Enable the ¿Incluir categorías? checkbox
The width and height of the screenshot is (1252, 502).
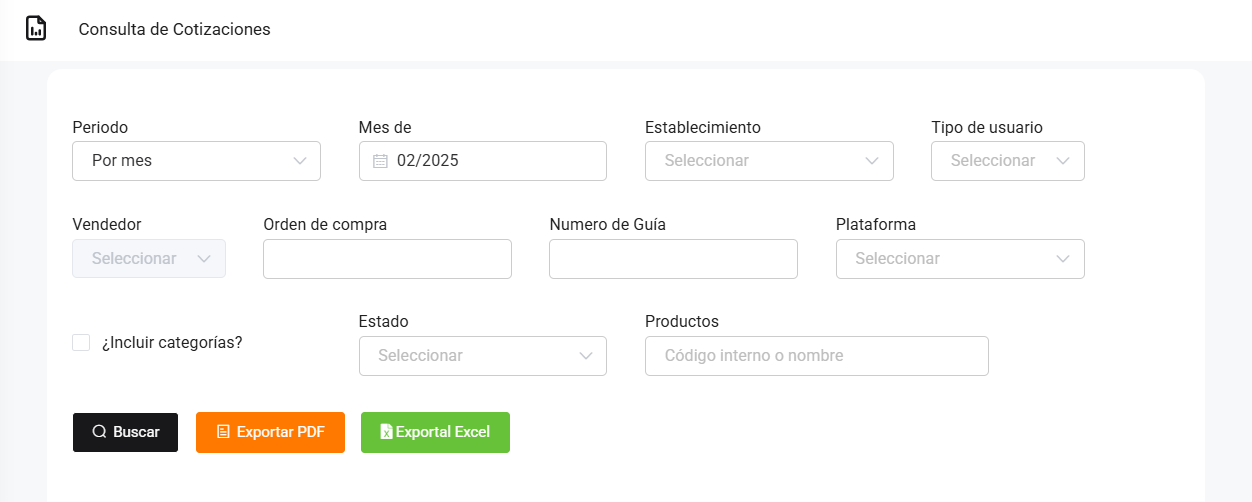pyautogui.click(x=81, y=343)
